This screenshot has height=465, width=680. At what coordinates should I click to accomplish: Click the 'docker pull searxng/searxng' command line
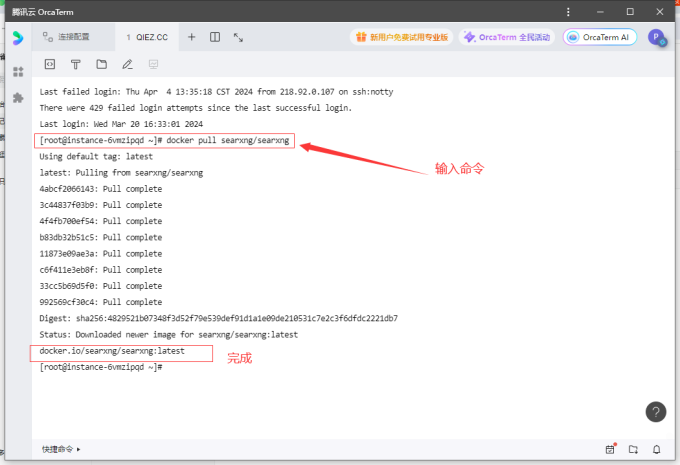tap(164, 141)
